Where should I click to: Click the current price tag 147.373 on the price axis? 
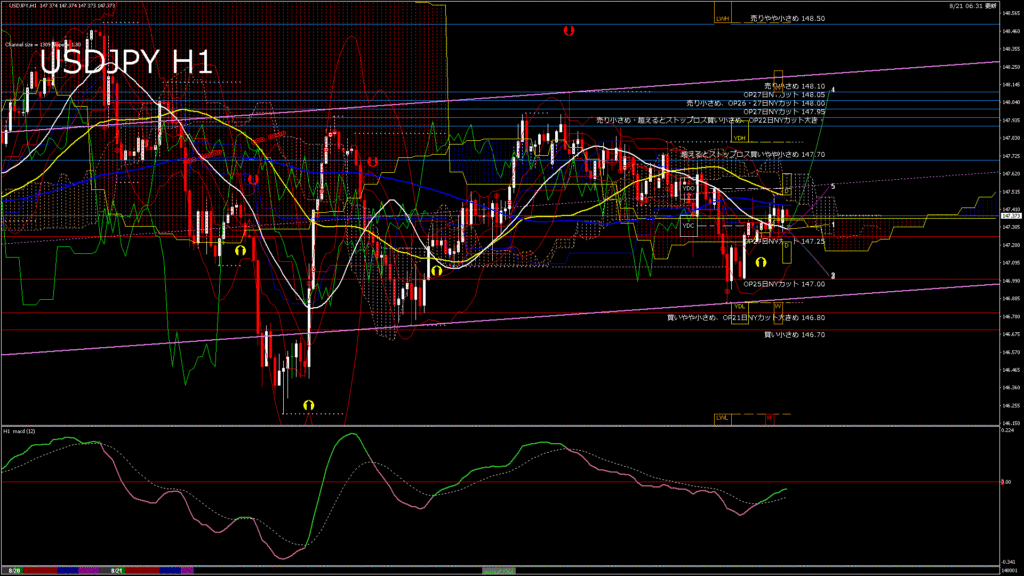pyautogui.click(x=1010, y=215)
